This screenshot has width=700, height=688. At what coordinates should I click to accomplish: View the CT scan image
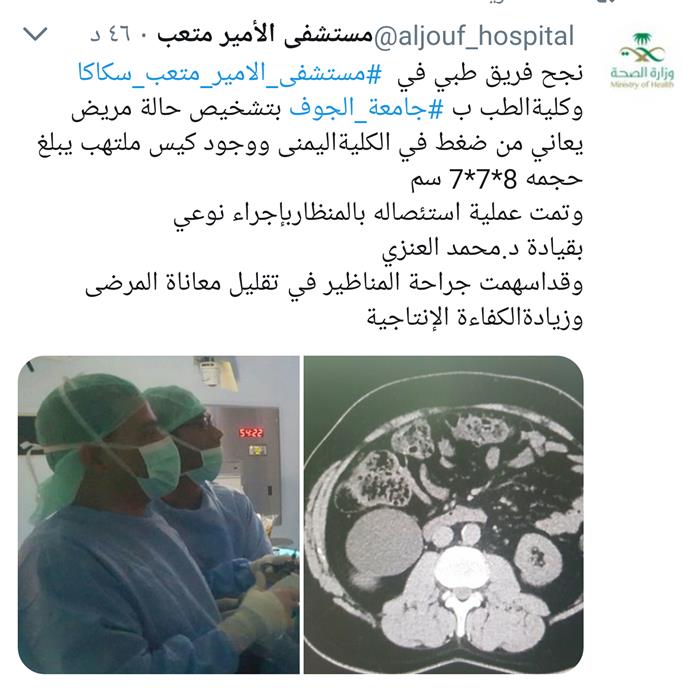(x=444, y=514)
